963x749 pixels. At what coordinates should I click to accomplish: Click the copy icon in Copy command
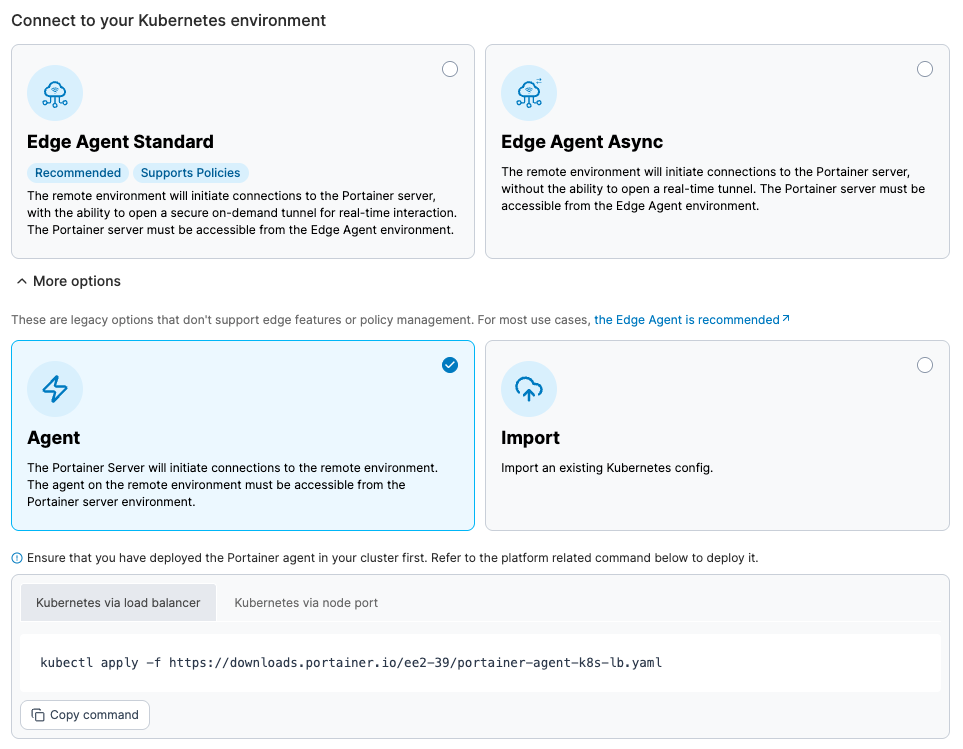pyautogui.click(x=38, y=715)
